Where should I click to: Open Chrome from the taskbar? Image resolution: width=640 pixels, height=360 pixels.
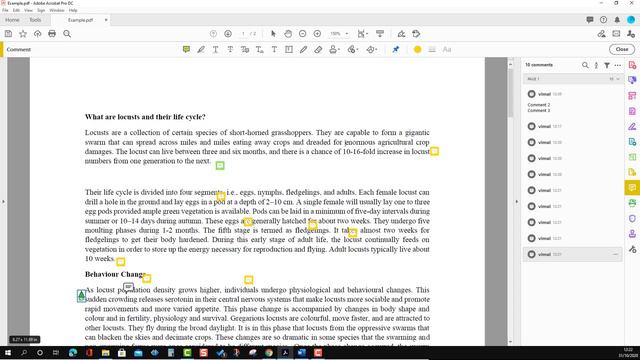269,353
